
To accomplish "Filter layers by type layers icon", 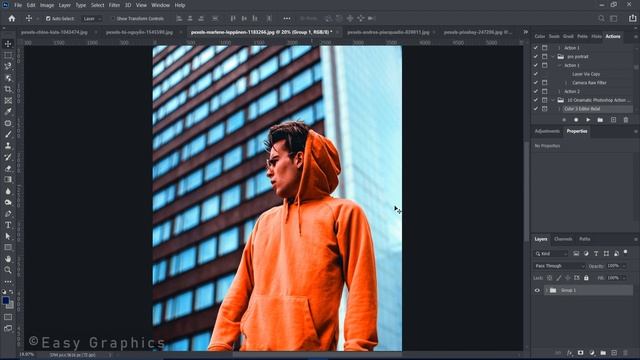I will [x=596, y=254].
